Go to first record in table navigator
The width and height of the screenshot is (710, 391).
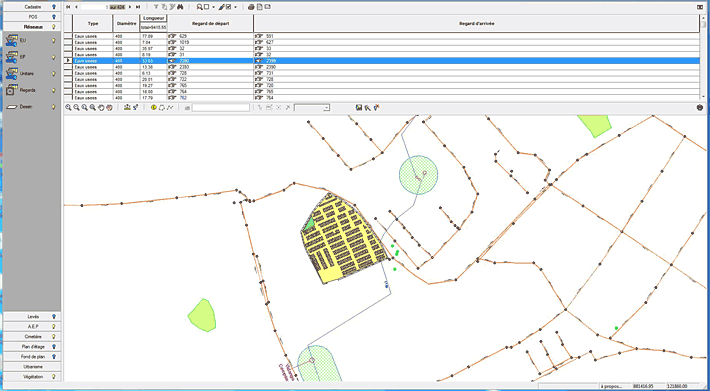coord(68,7)
